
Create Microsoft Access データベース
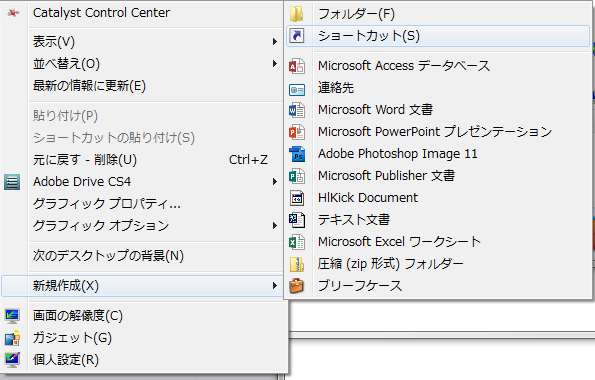pyautogui.click(x=438, y=66)
